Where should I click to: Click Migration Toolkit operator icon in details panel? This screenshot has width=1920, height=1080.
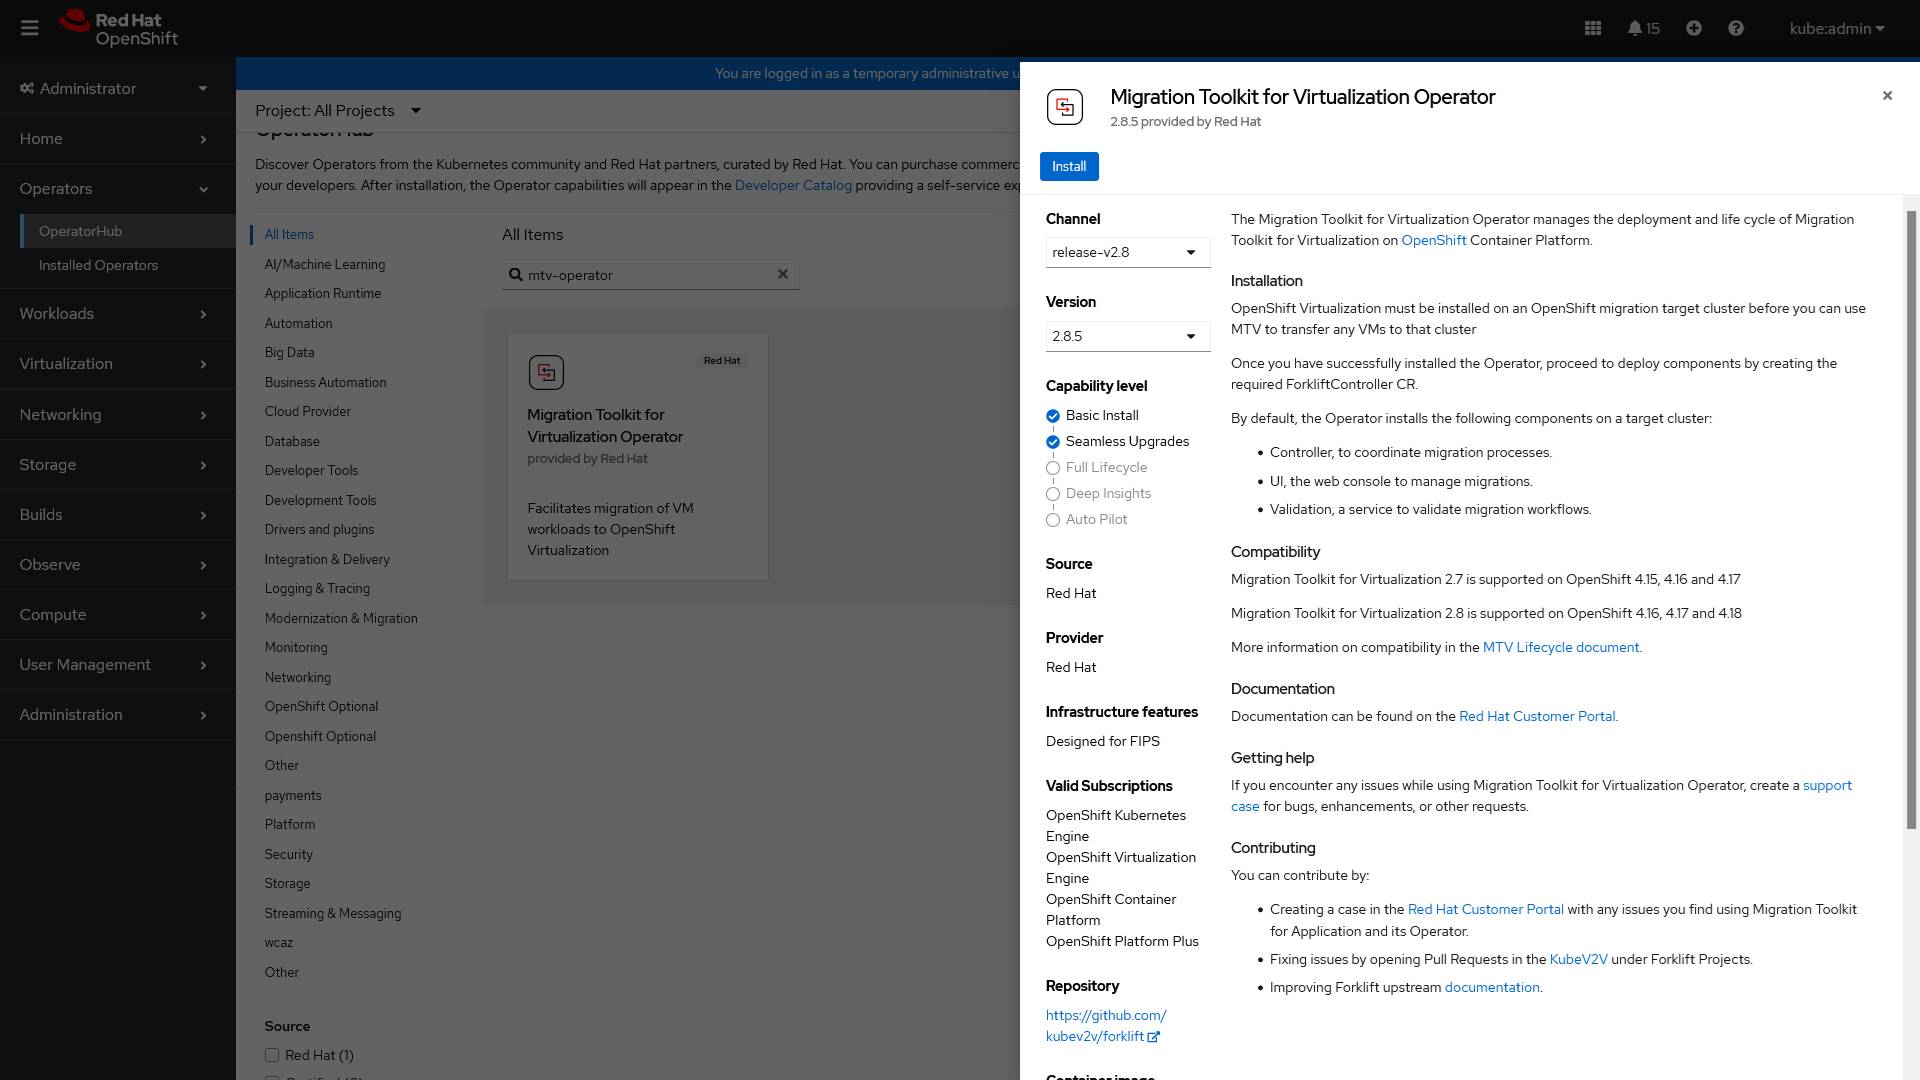1065,106
